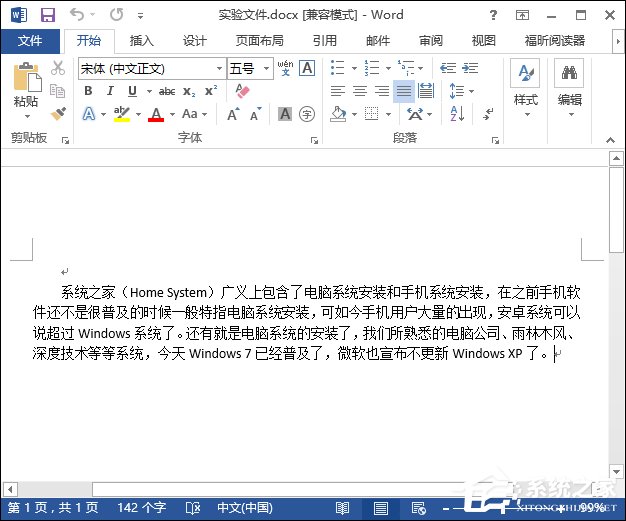This screenshot has height=521, width=626.
Task: Toggle Bold formatting
Action: pos(88,91)
